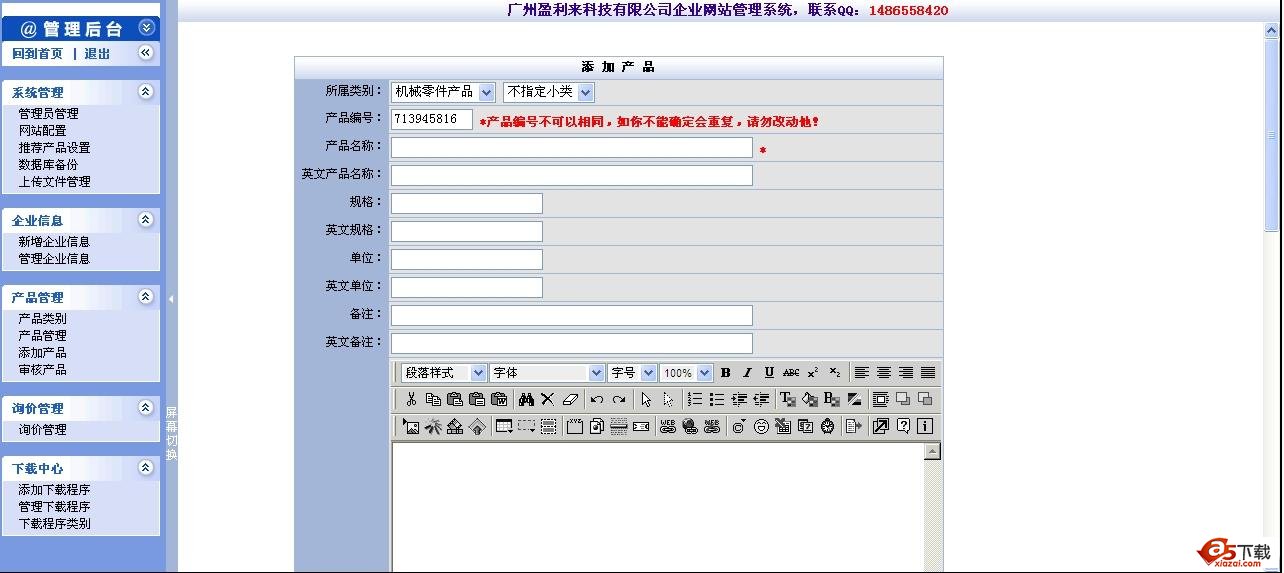
Task: Click the cut (scissors) icon
Action: click(x=410, y=399)
